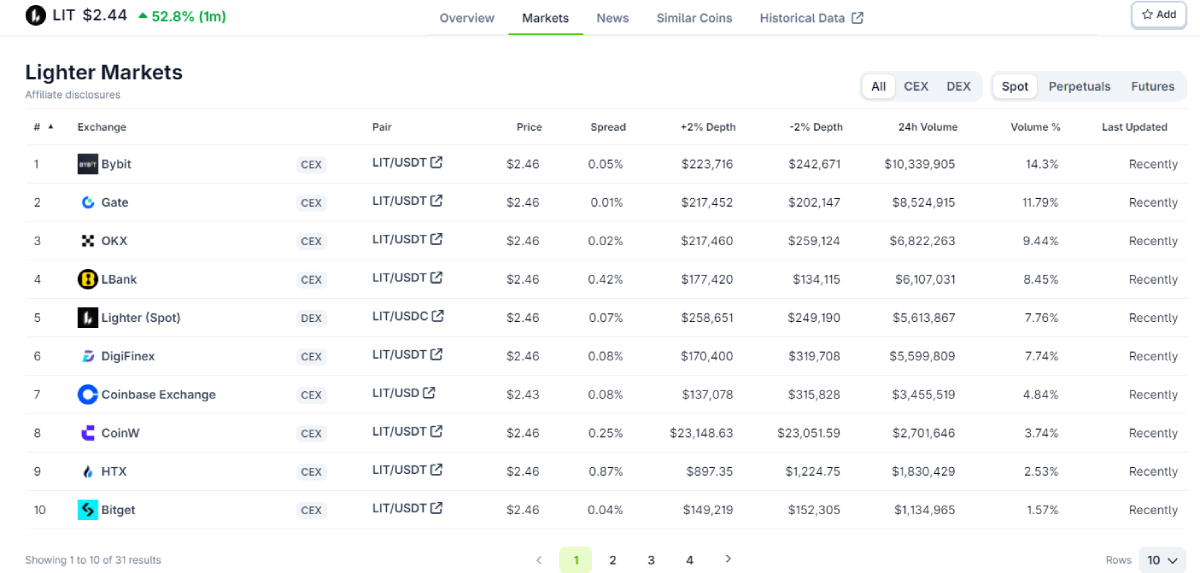Click the 14.3% volume share value
This screenshot has height=573, width=1200.
tap(1042, 164)
